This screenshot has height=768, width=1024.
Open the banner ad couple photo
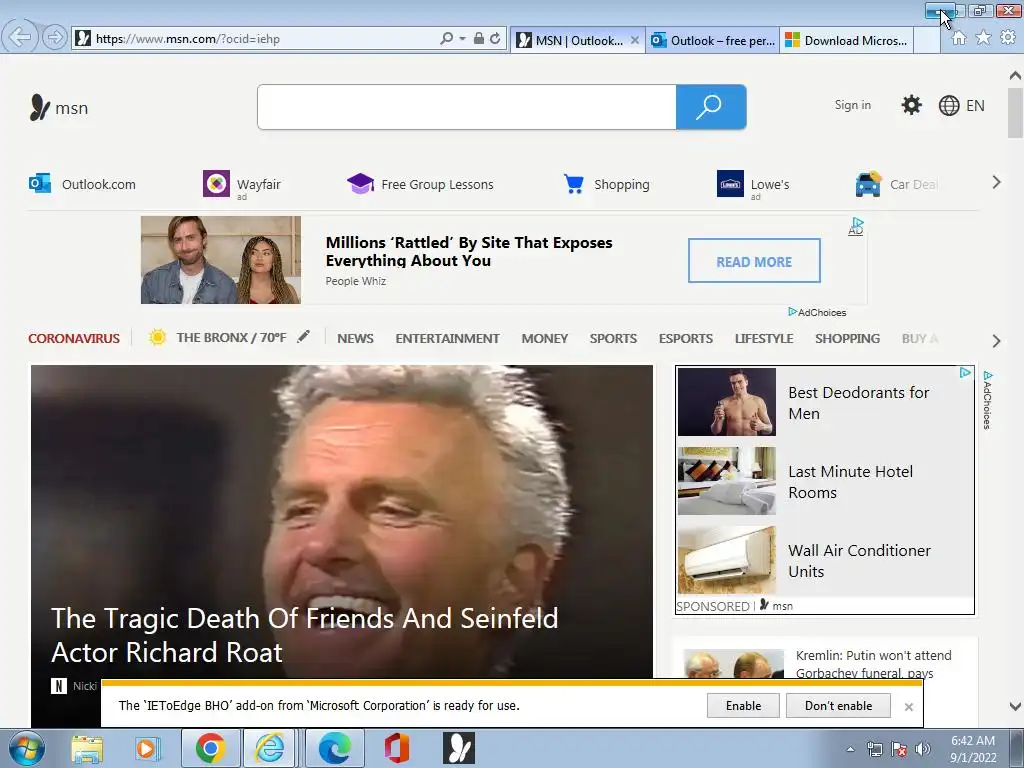click(x=221, y=260)
